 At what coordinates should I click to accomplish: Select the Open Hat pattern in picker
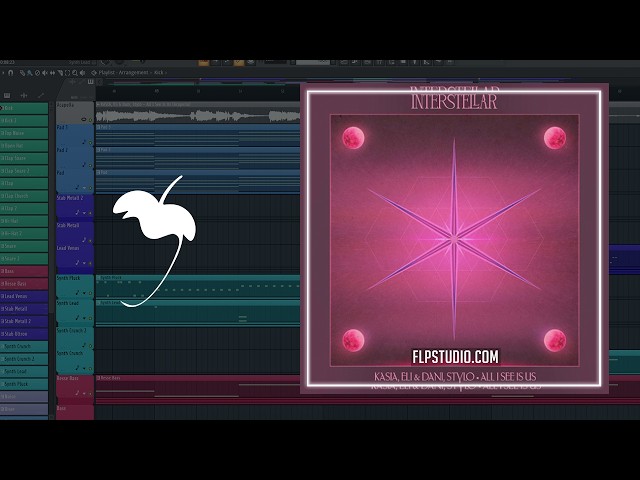tap(24, 146)
